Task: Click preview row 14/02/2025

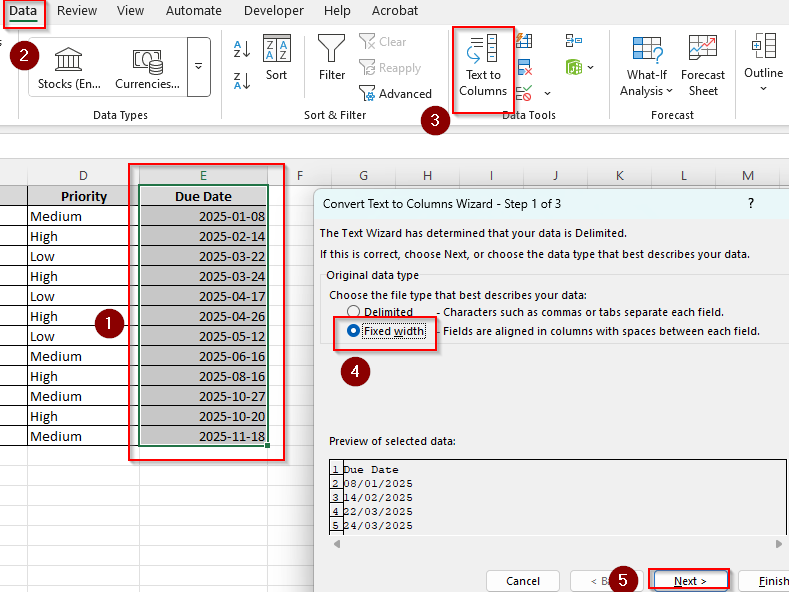Action: pos(378,497)
